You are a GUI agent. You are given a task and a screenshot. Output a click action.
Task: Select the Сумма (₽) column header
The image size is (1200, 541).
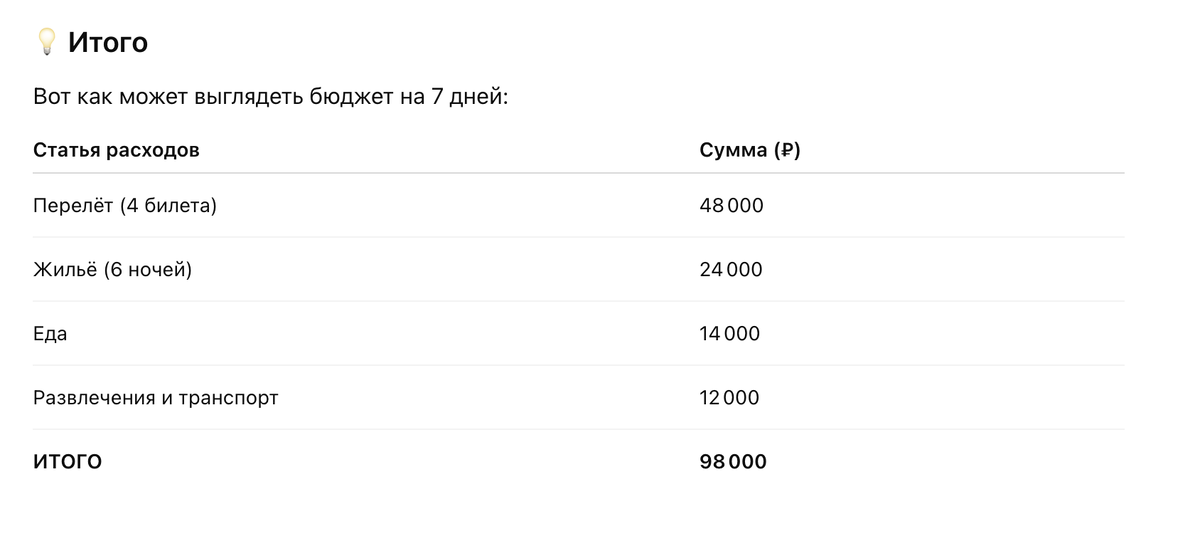(x=750, y=151)
